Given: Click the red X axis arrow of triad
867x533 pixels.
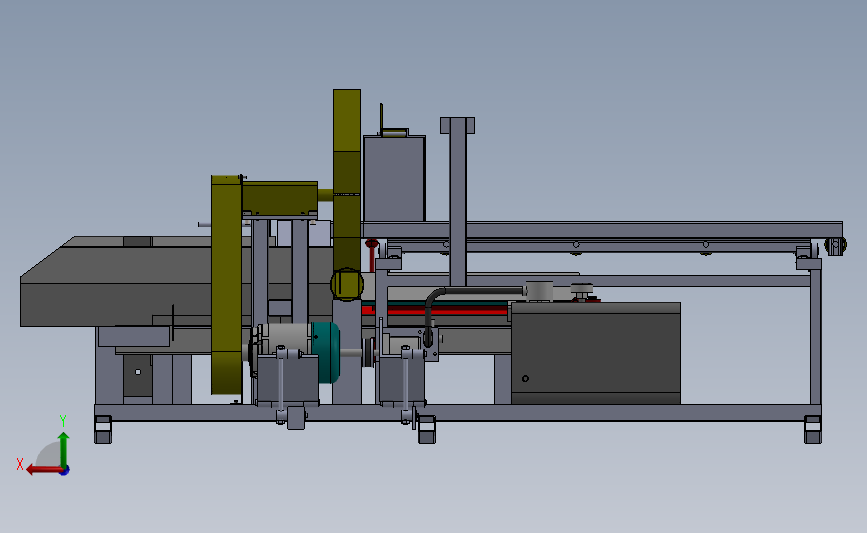Looking at the screenshot, I should 43,470.
